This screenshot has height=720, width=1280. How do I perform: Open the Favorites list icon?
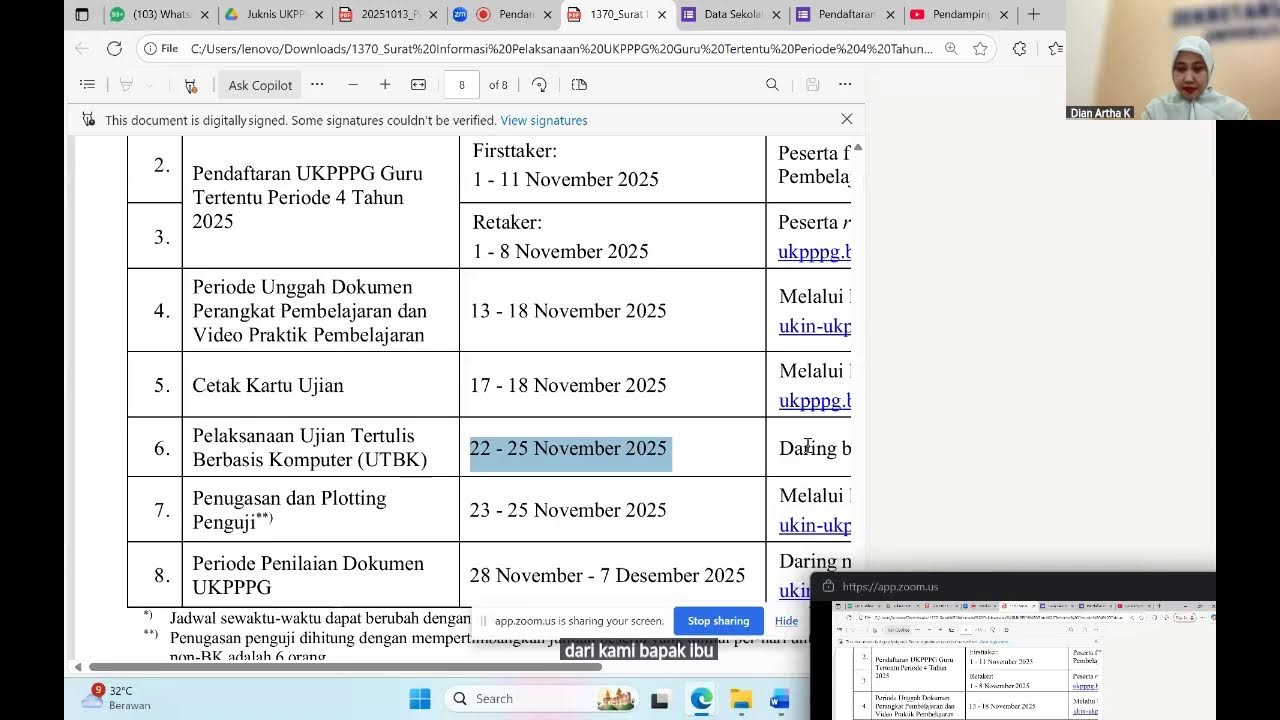(x=1055, y=48)
